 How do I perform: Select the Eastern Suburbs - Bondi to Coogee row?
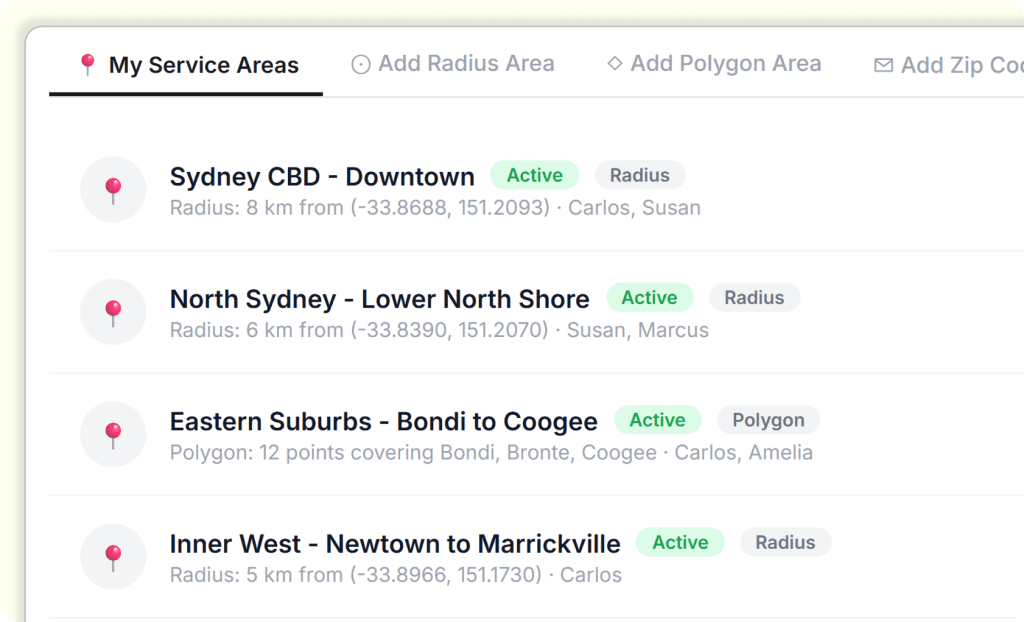(384, 421)
